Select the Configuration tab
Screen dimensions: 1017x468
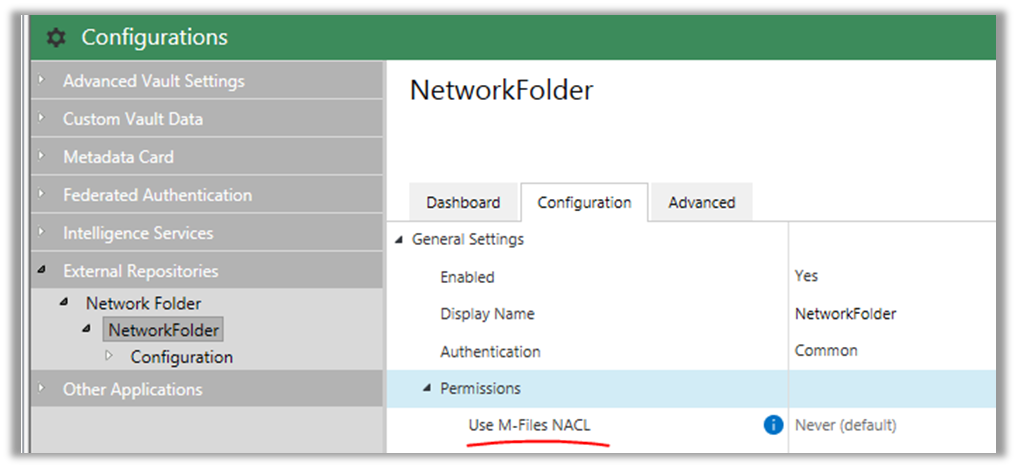pos(584,202)
